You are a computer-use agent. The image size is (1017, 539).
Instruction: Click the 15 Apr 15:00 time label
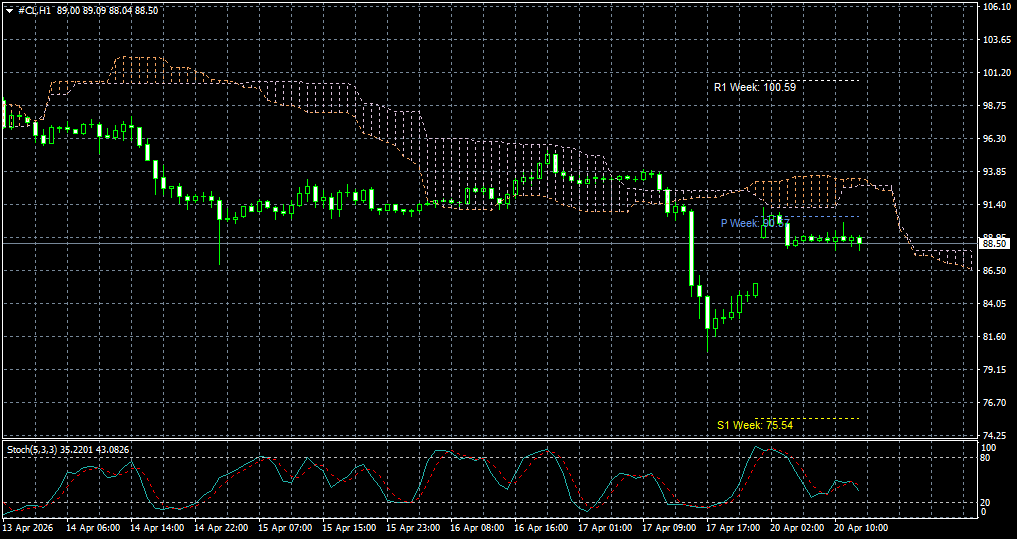(350, 529)
